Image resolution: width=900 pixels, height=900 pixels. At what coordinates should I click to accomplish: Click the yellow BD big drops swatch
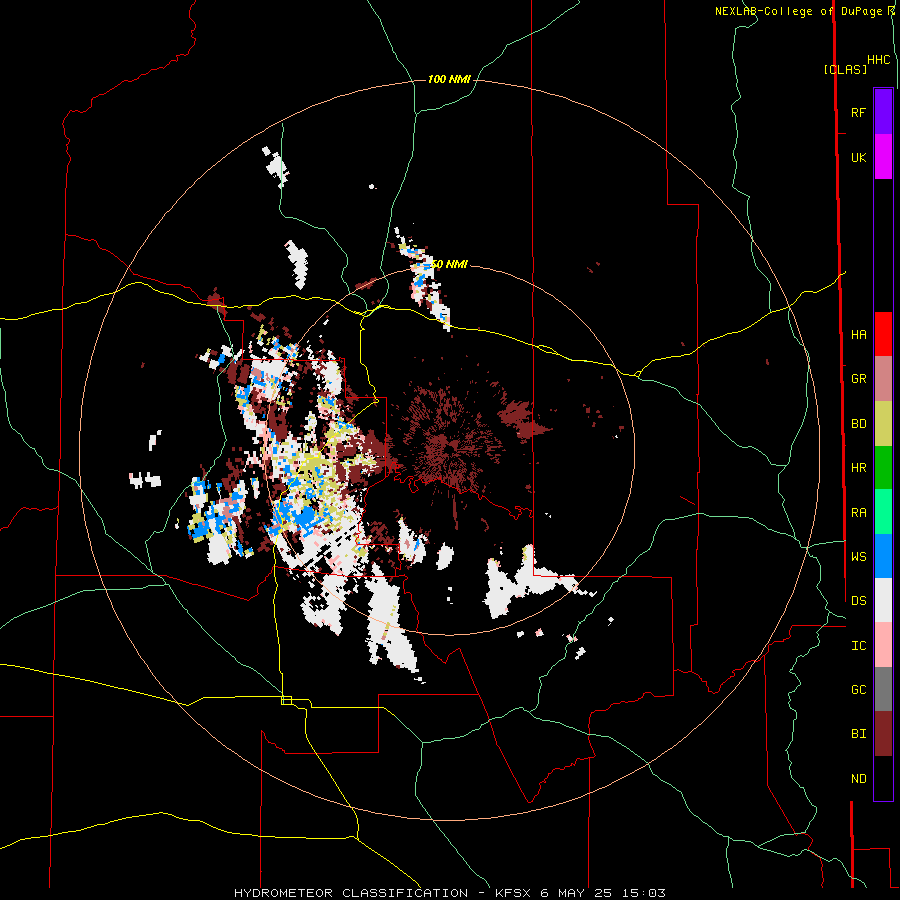[883, 424]
